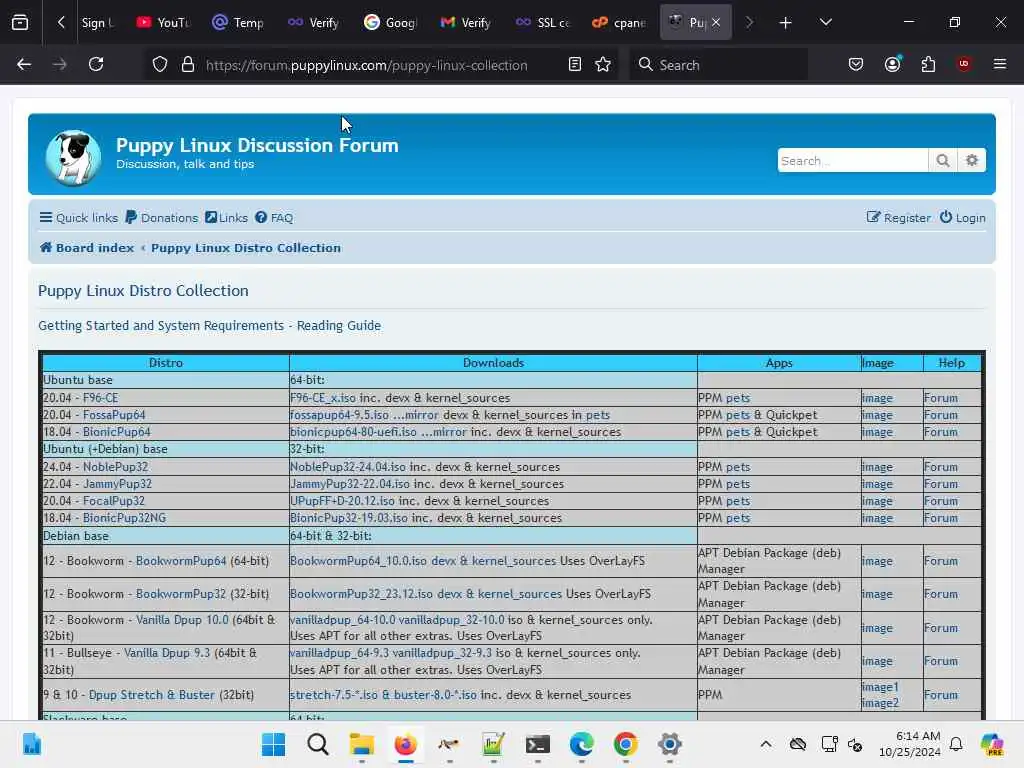Click the browser Search box

[718, 65]
